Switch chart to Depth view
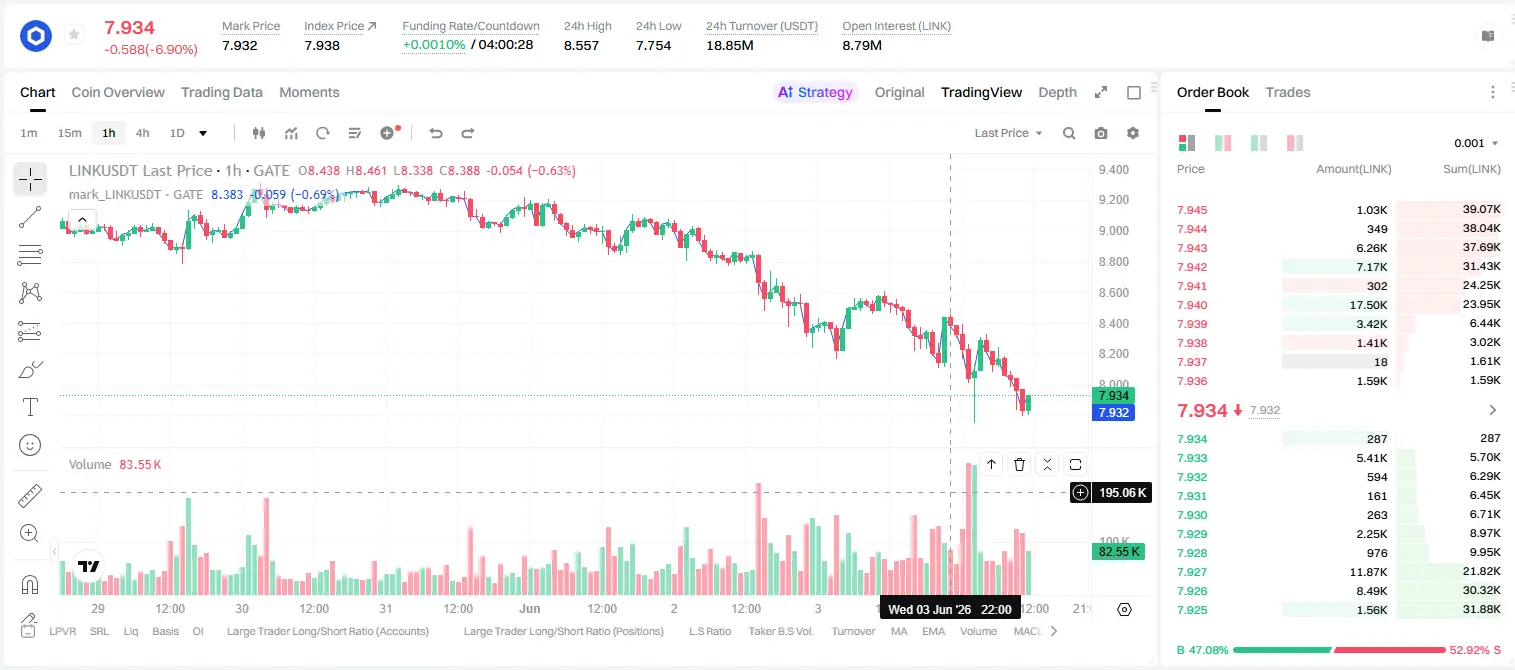Viewport: 1515px width, 670px height. pyautogui.click(x=1057, y=92)
